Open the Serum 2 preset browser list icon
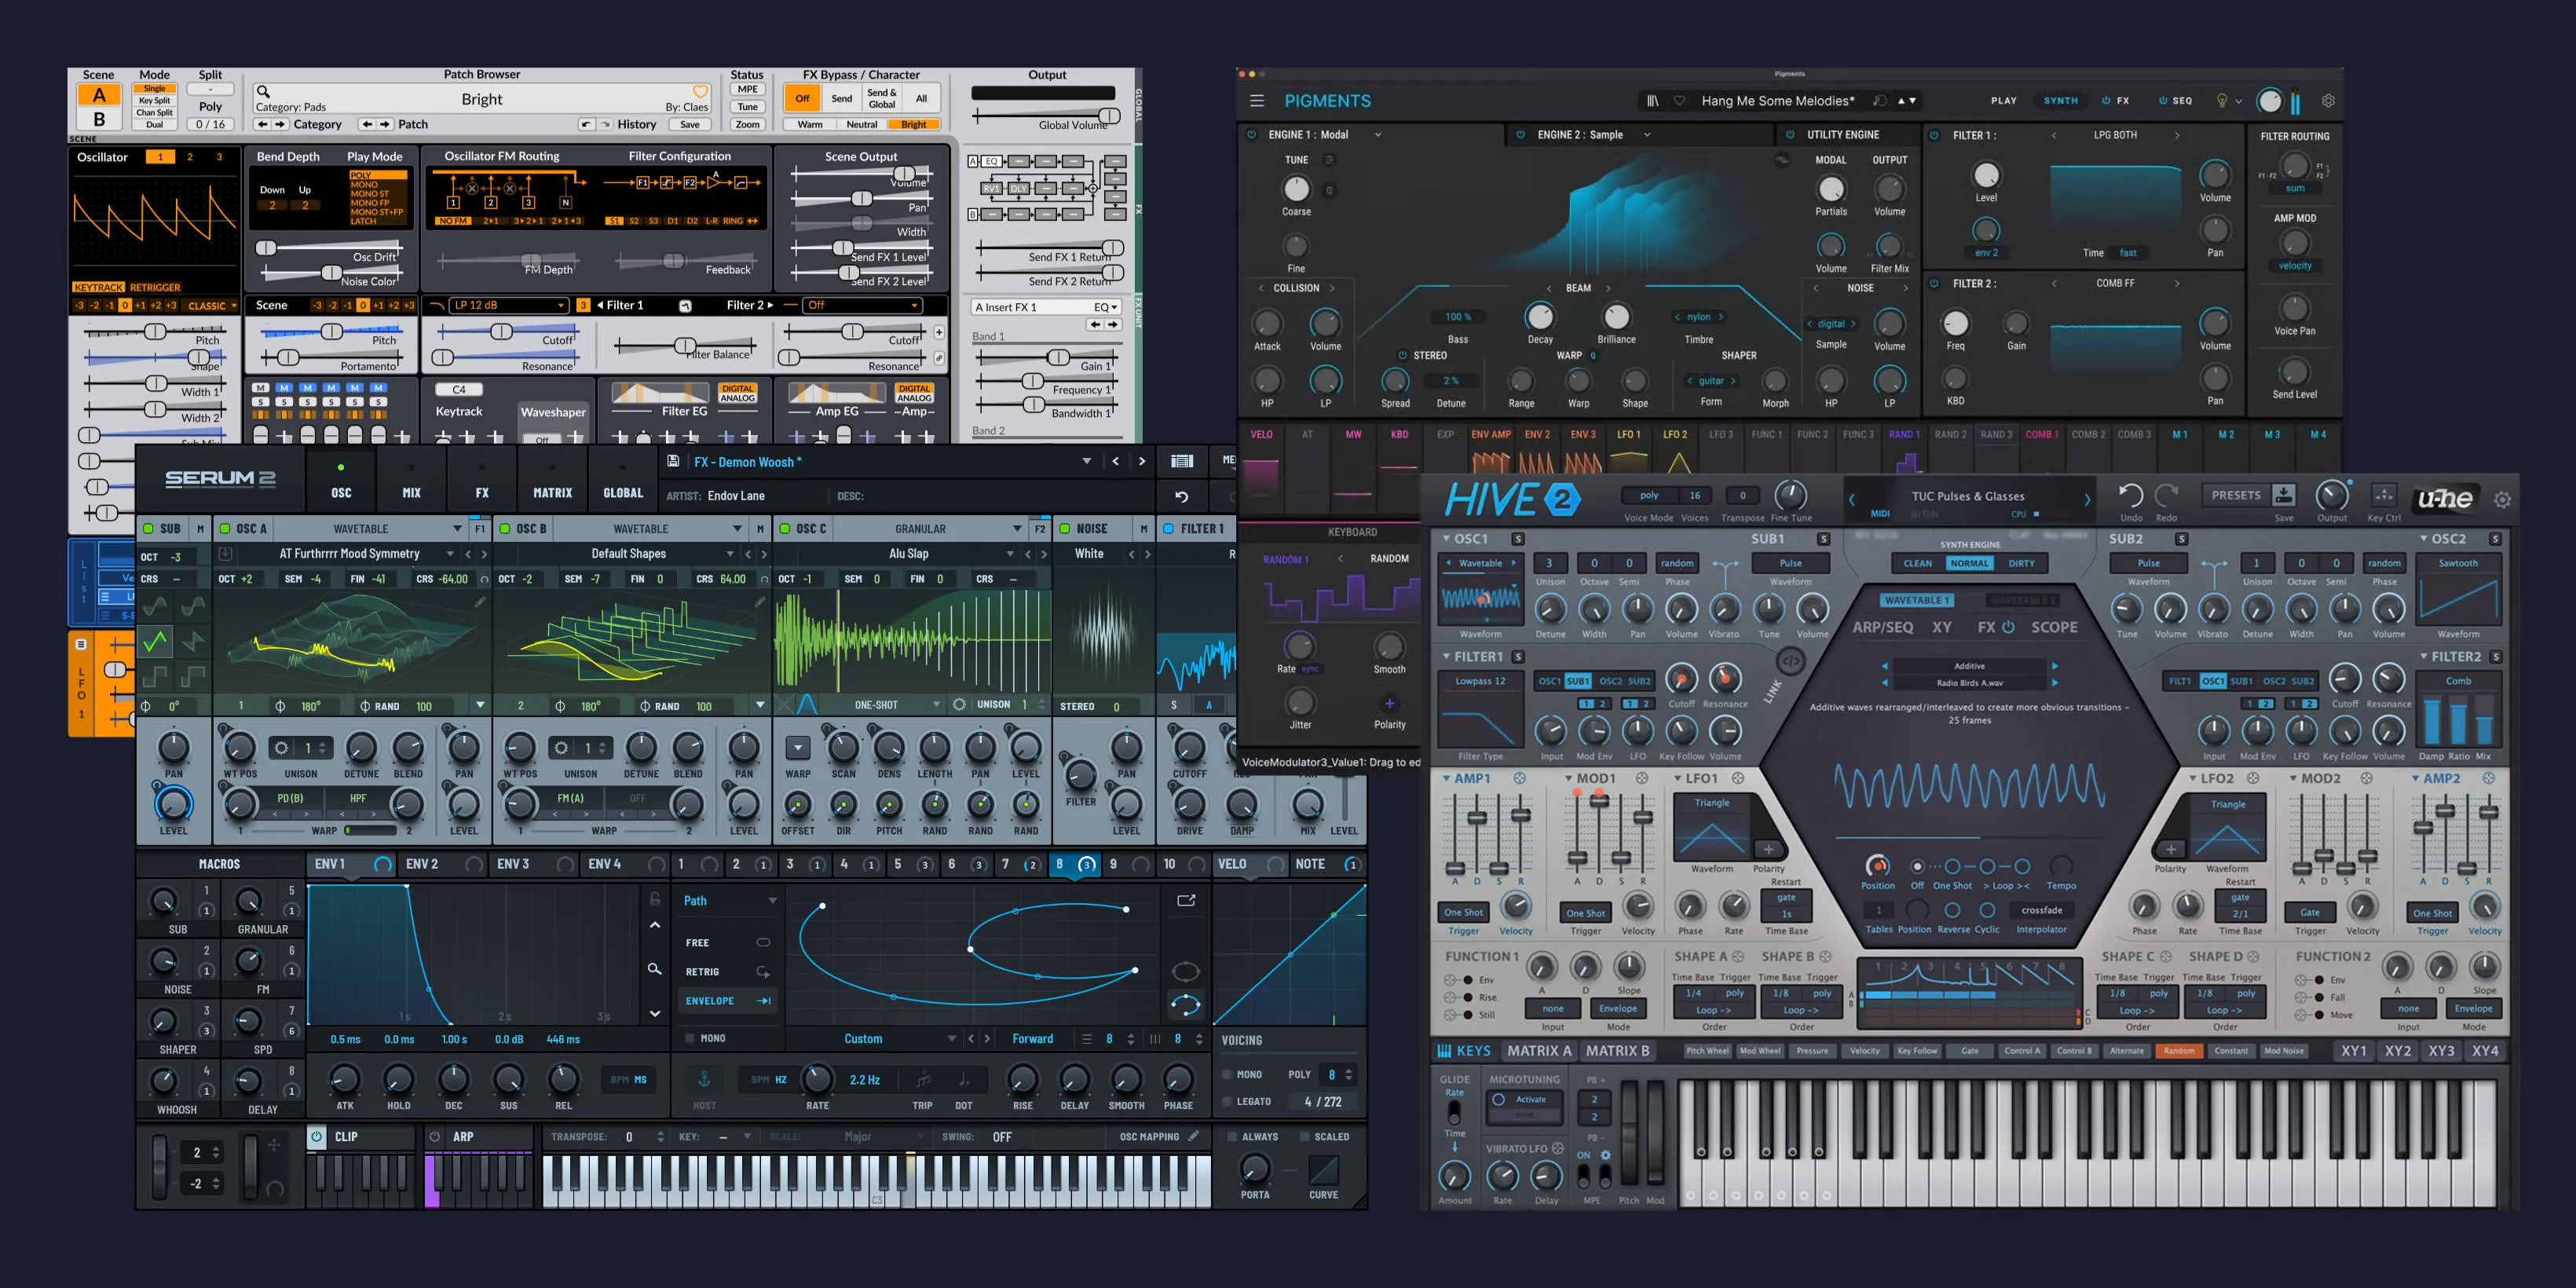The width and height of the screenshot is (2576, 1288). [x=1182, y=461]
